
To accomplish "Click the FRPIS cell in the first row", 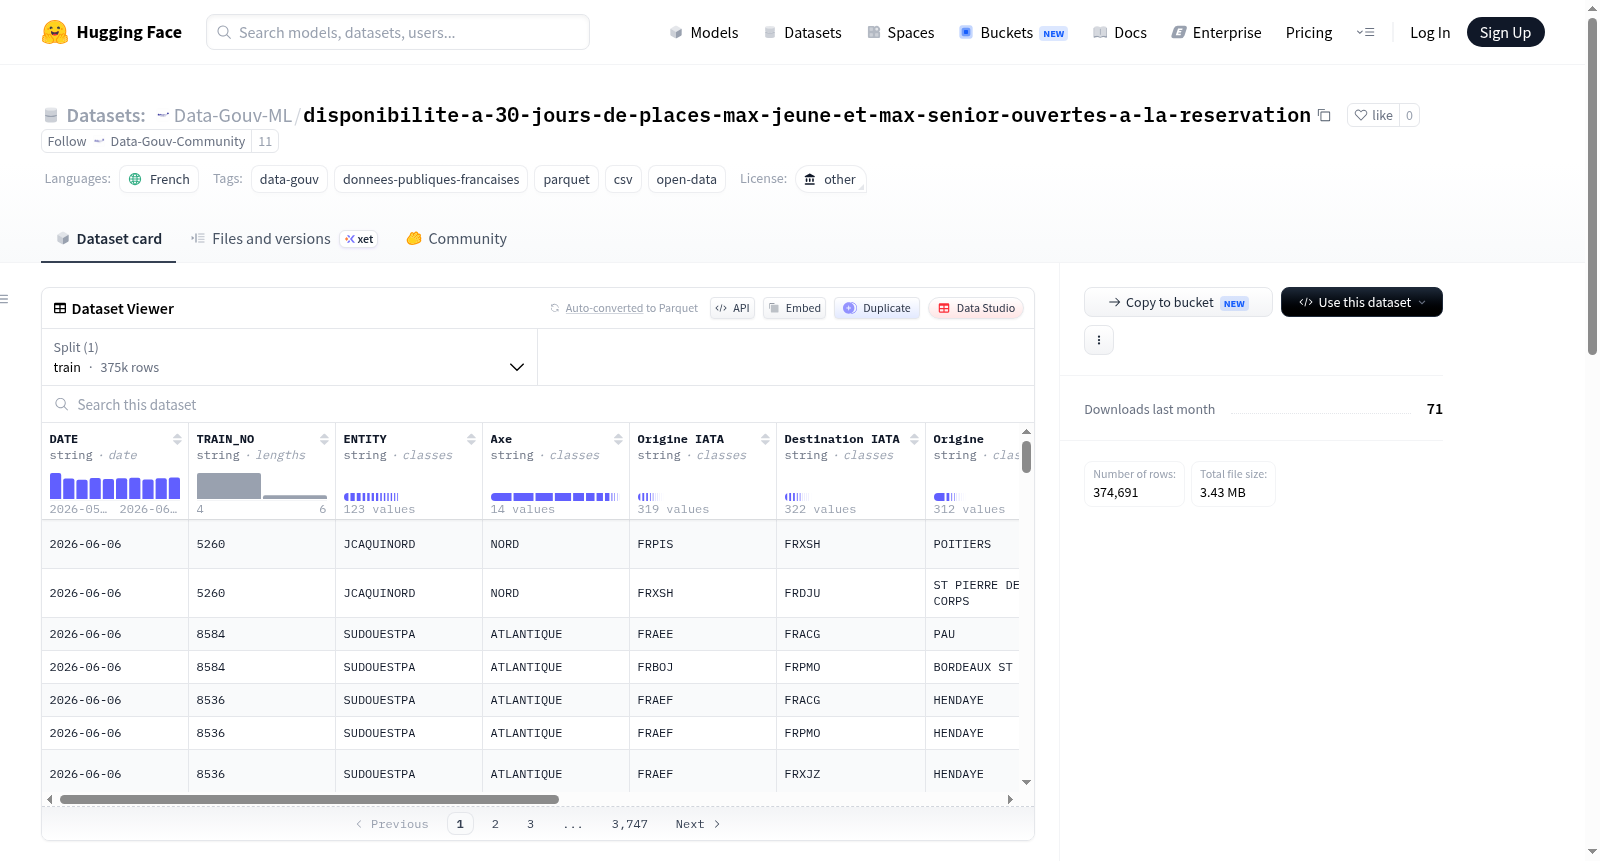I will 703,544.
